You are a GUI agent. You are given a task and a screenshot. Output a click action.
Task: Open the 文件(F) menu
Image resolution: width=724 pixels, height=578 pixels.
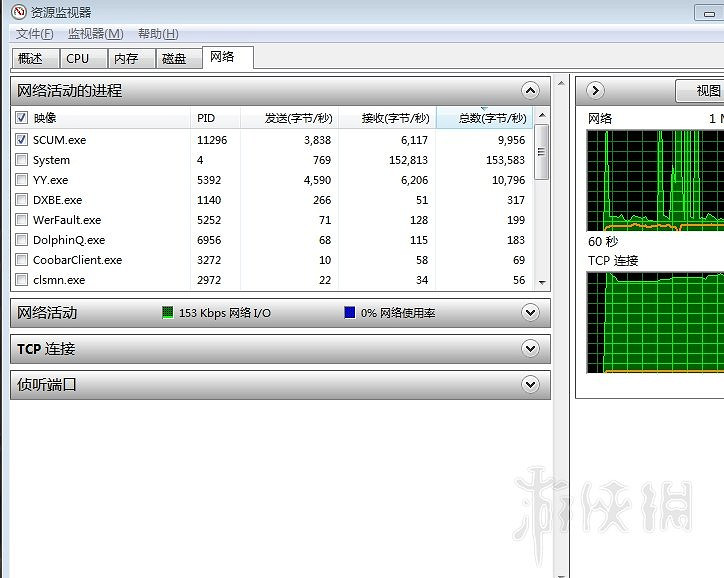34,34
